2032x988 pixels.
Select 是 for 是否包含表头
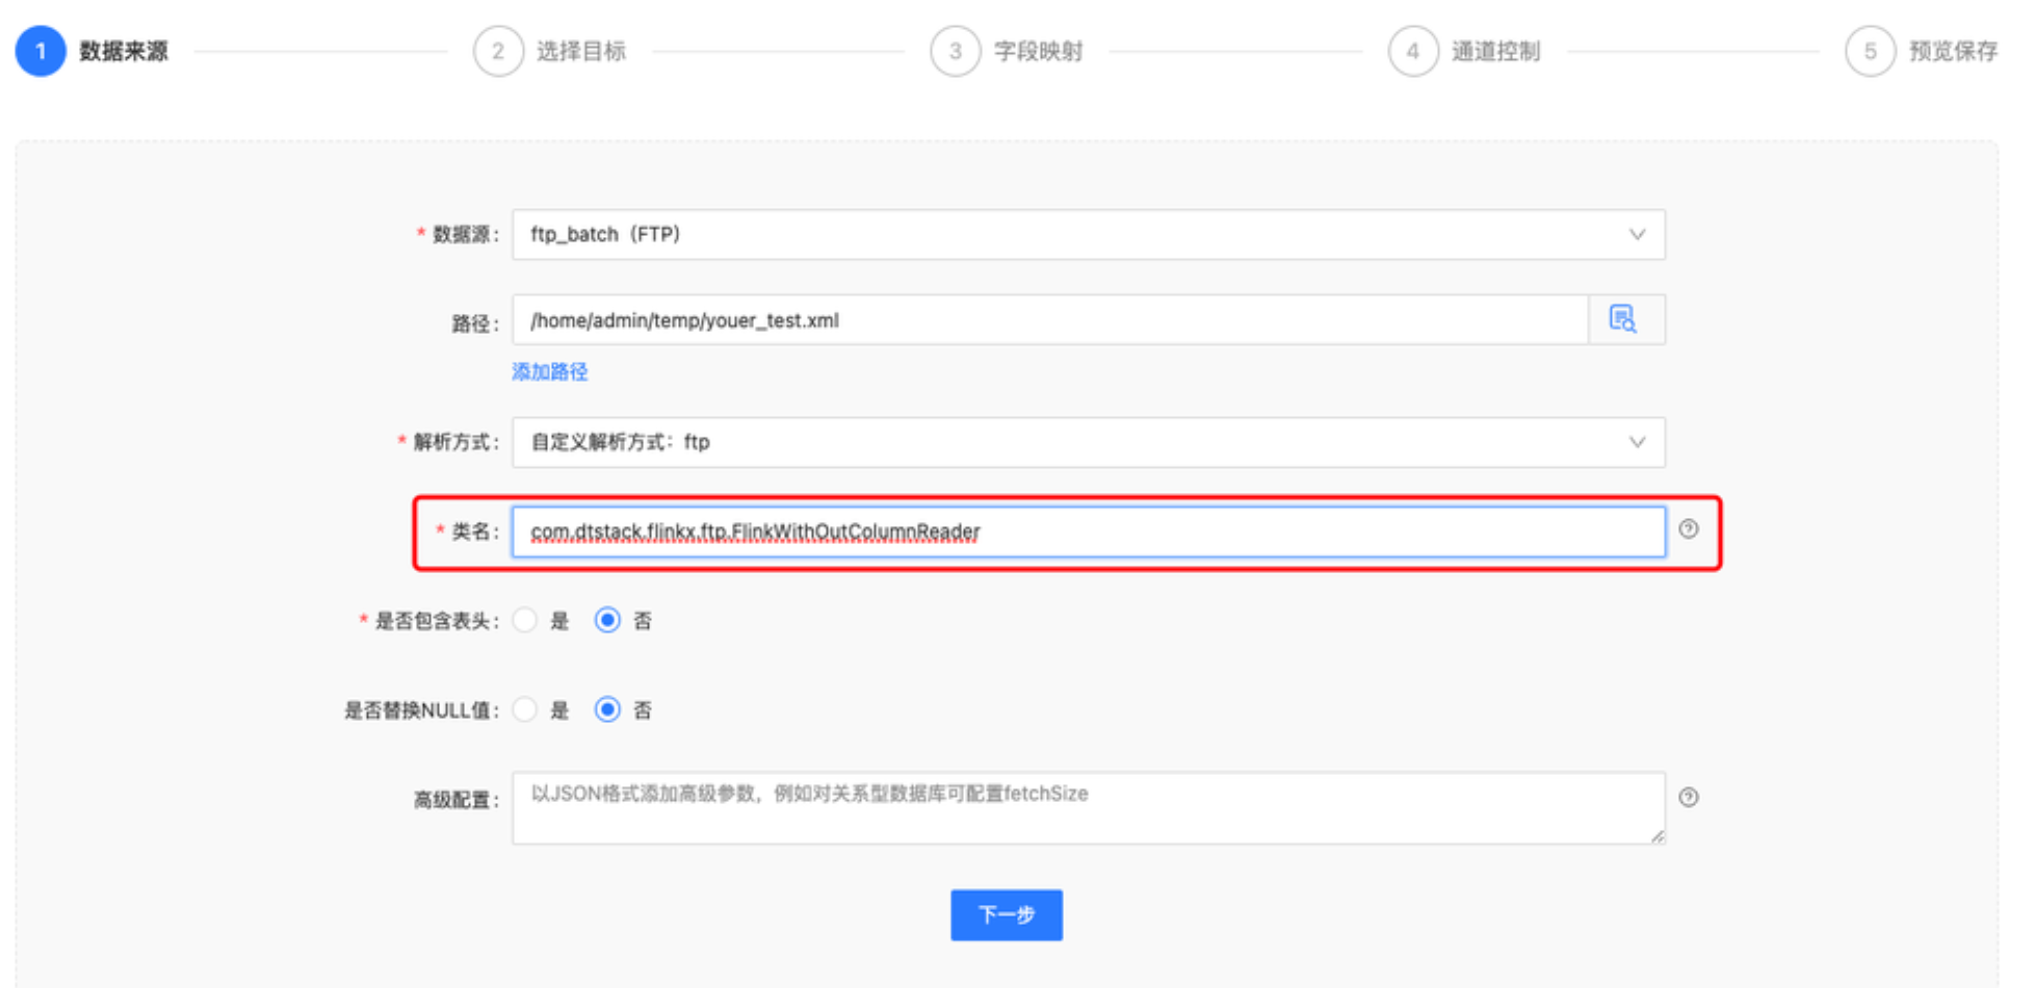[x=525, y=620]
